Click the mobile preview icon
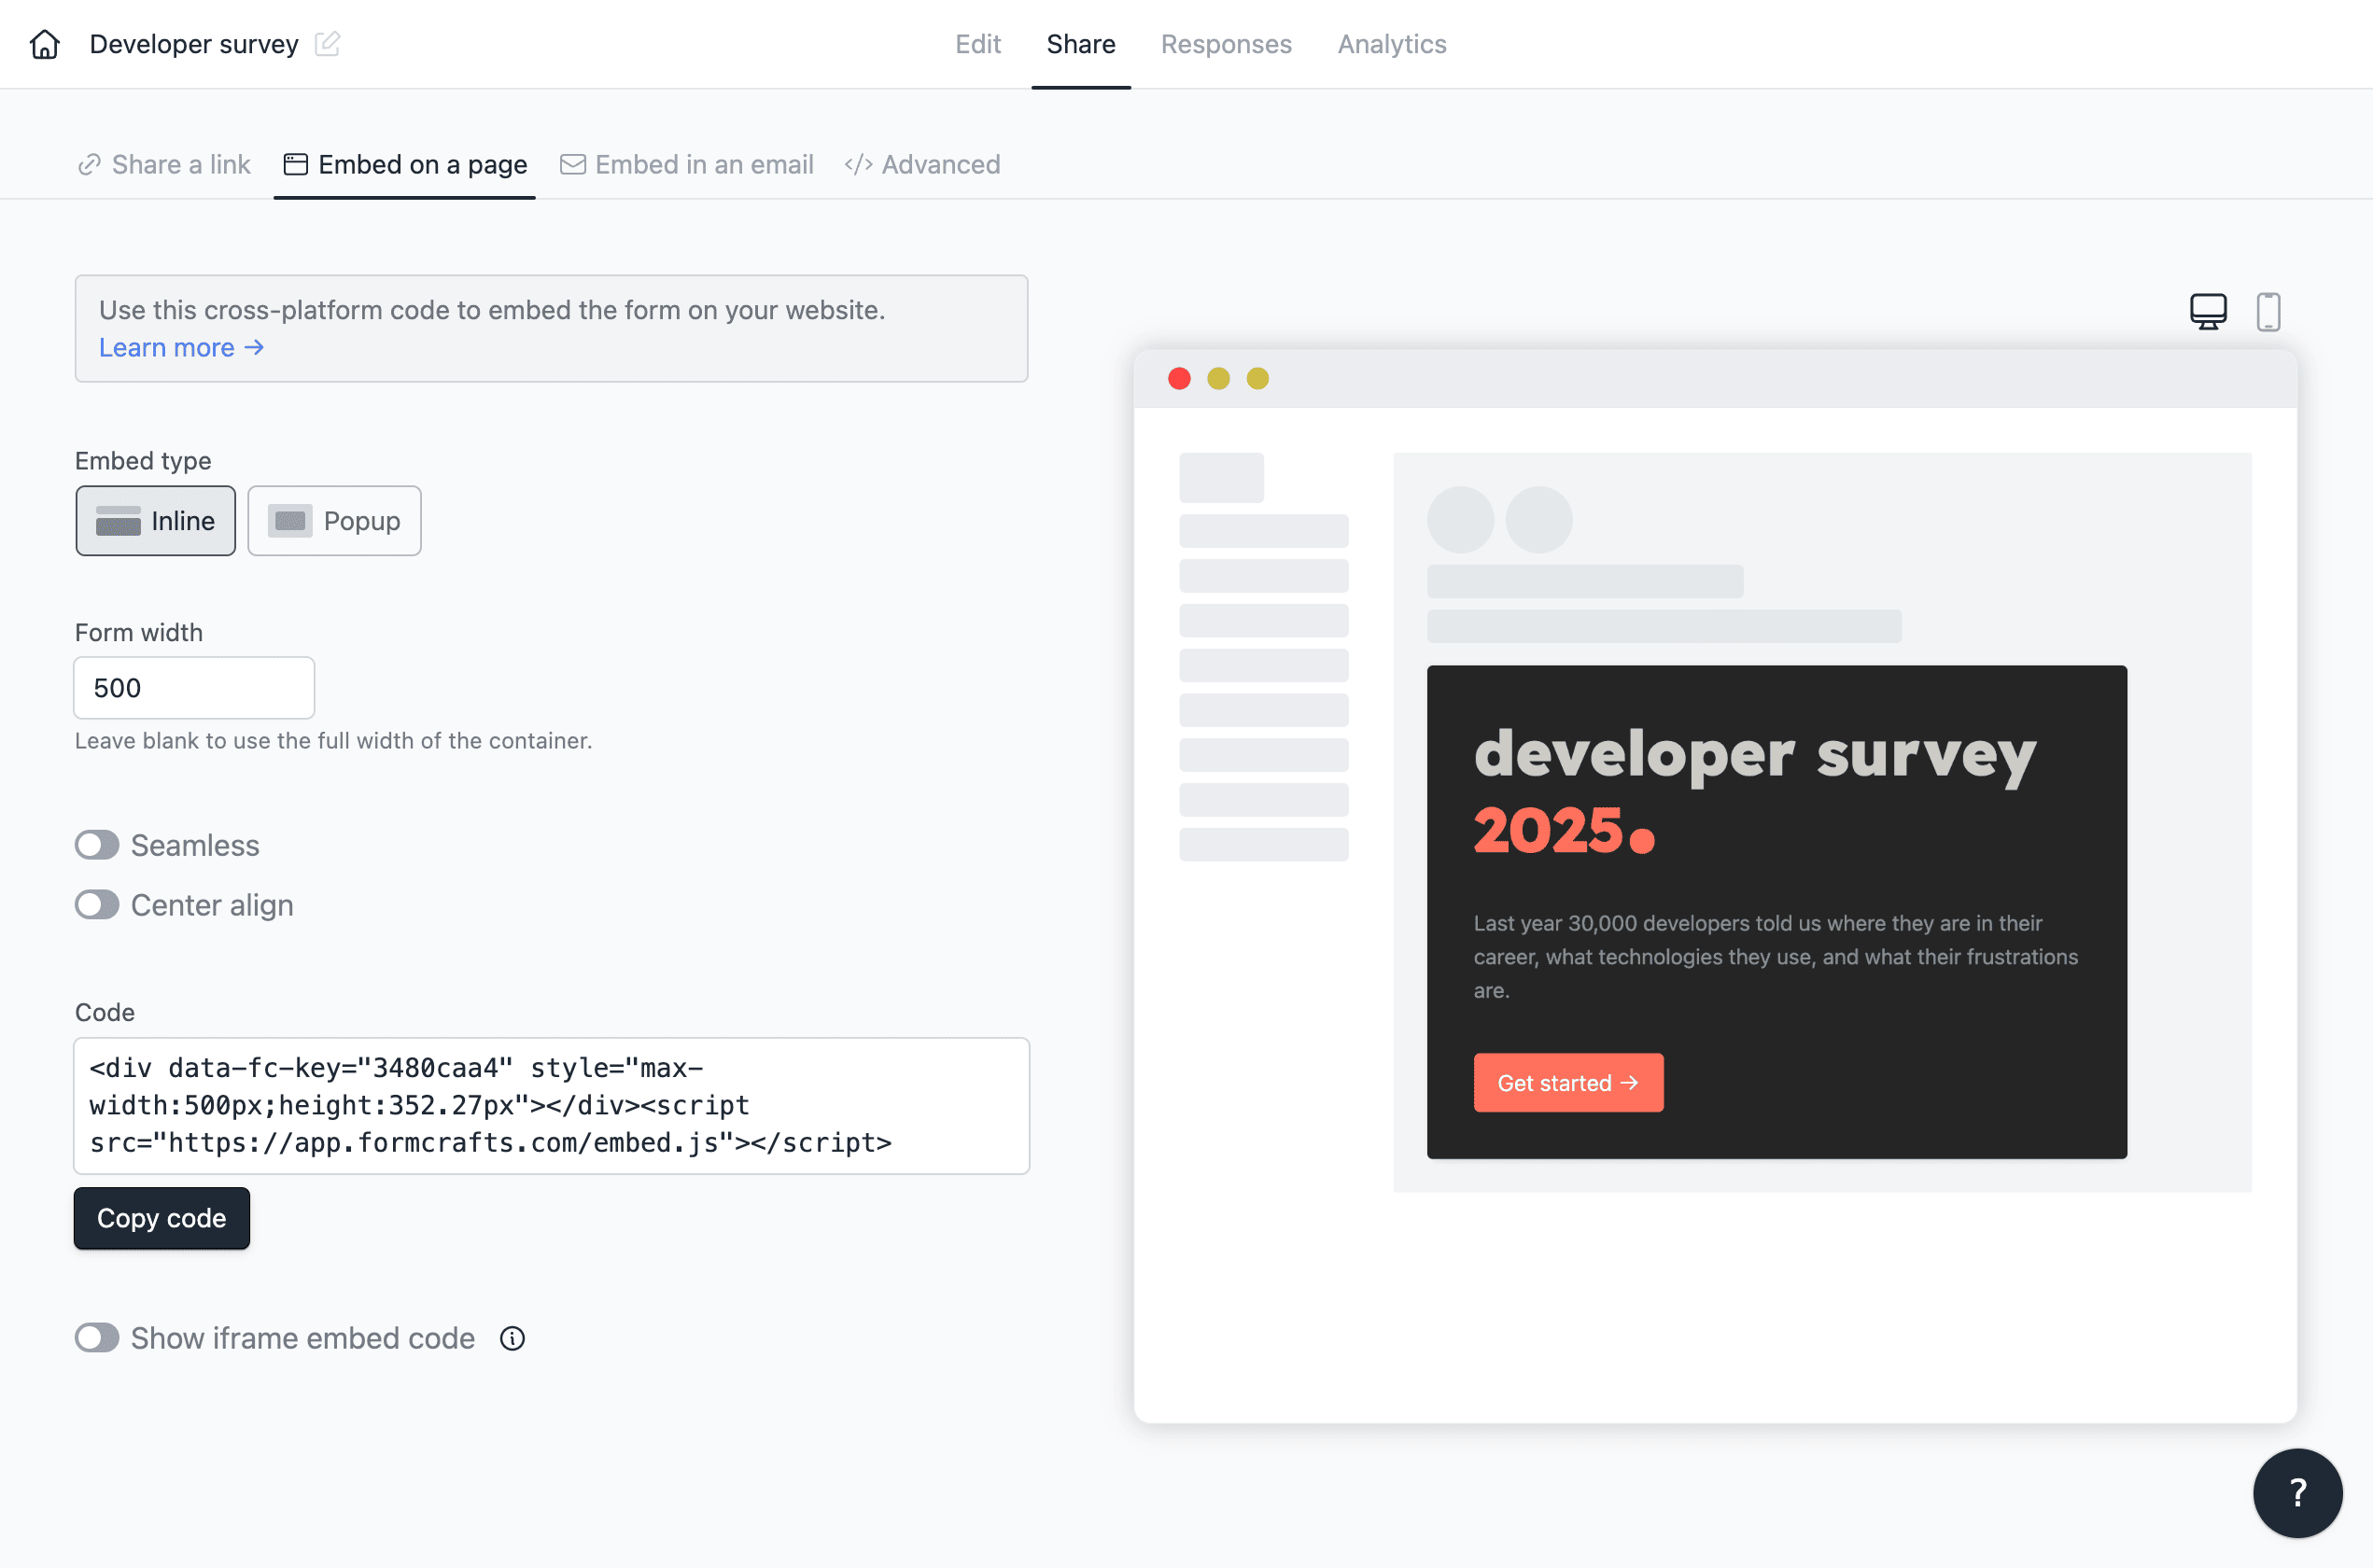 click(2268, 310)
